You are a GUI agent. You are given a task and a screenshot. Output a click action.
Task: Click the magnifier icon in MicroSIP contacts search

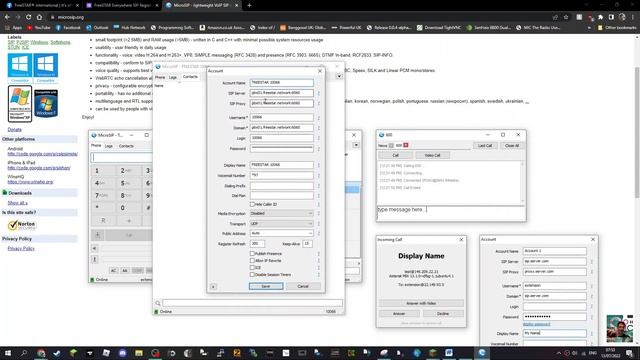coord(158,303)
